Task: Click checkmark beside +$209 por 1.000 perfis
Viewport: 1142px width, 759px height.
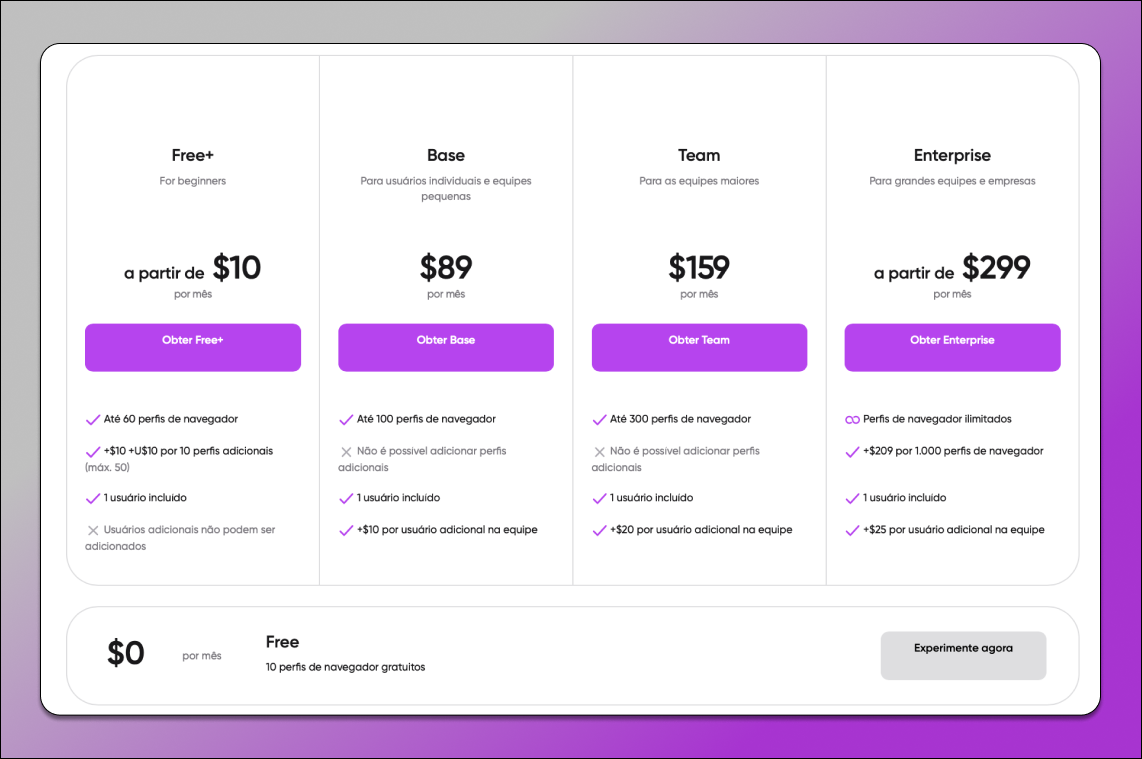Action: tap(852, 452)
